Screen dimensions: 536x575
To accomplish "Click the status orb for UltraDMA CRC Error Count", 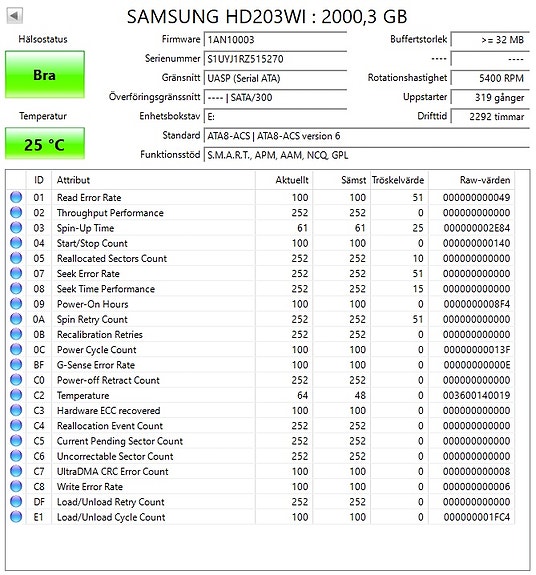I will pos(16,471).
